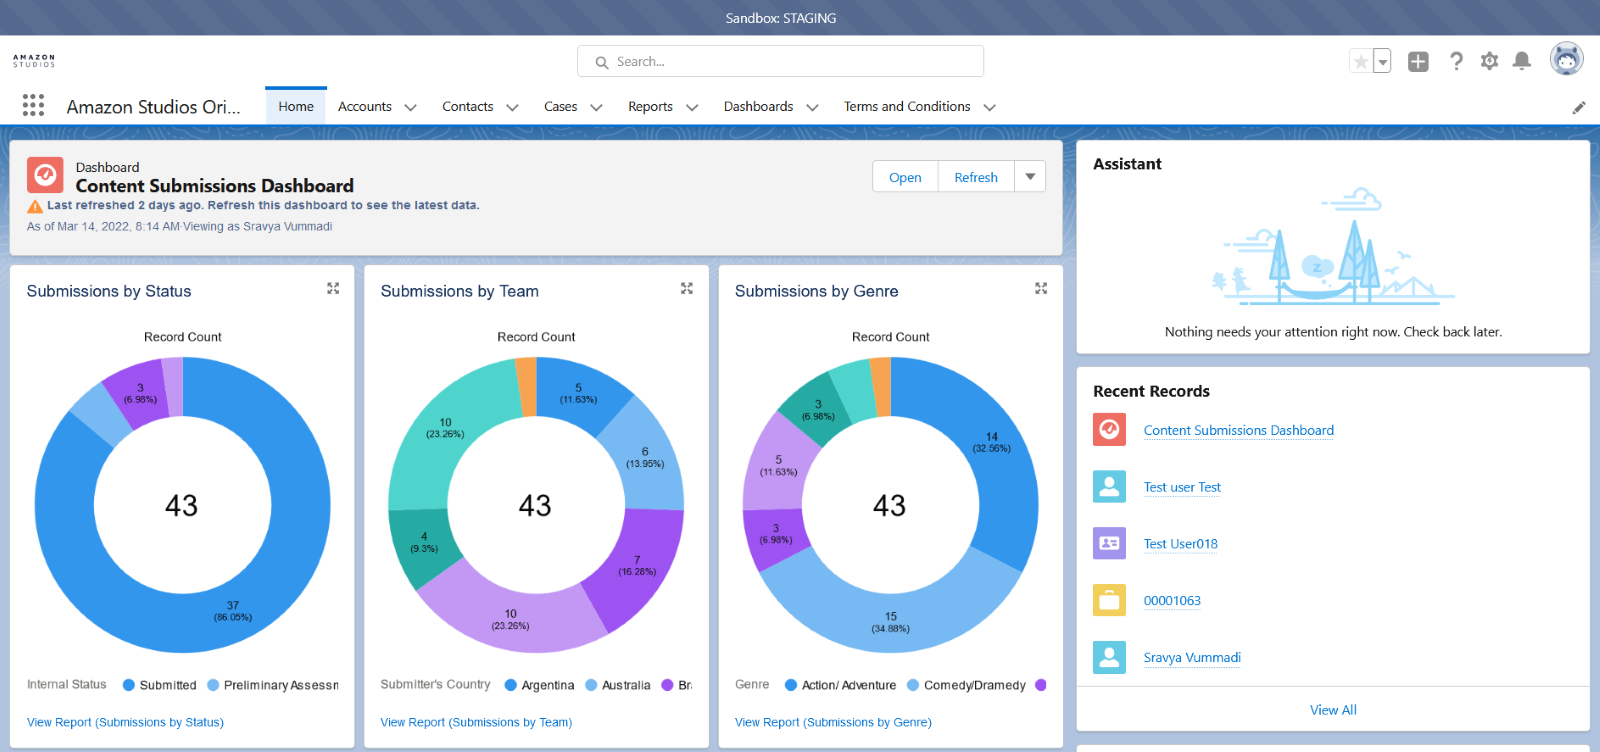This screenshot has width=1600, height=752.
Task: Click the stale-data warning triangle icon
Action: [35, 206]
